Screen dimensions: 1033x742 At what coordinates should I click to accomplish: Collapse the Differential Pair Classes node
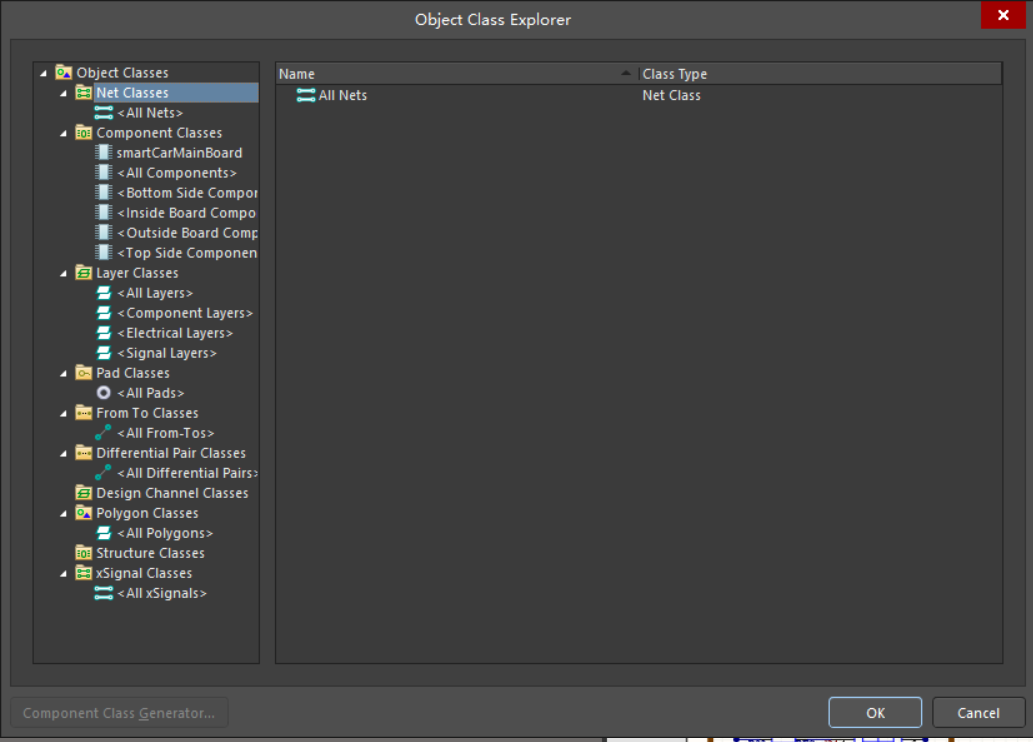(63, 454)
